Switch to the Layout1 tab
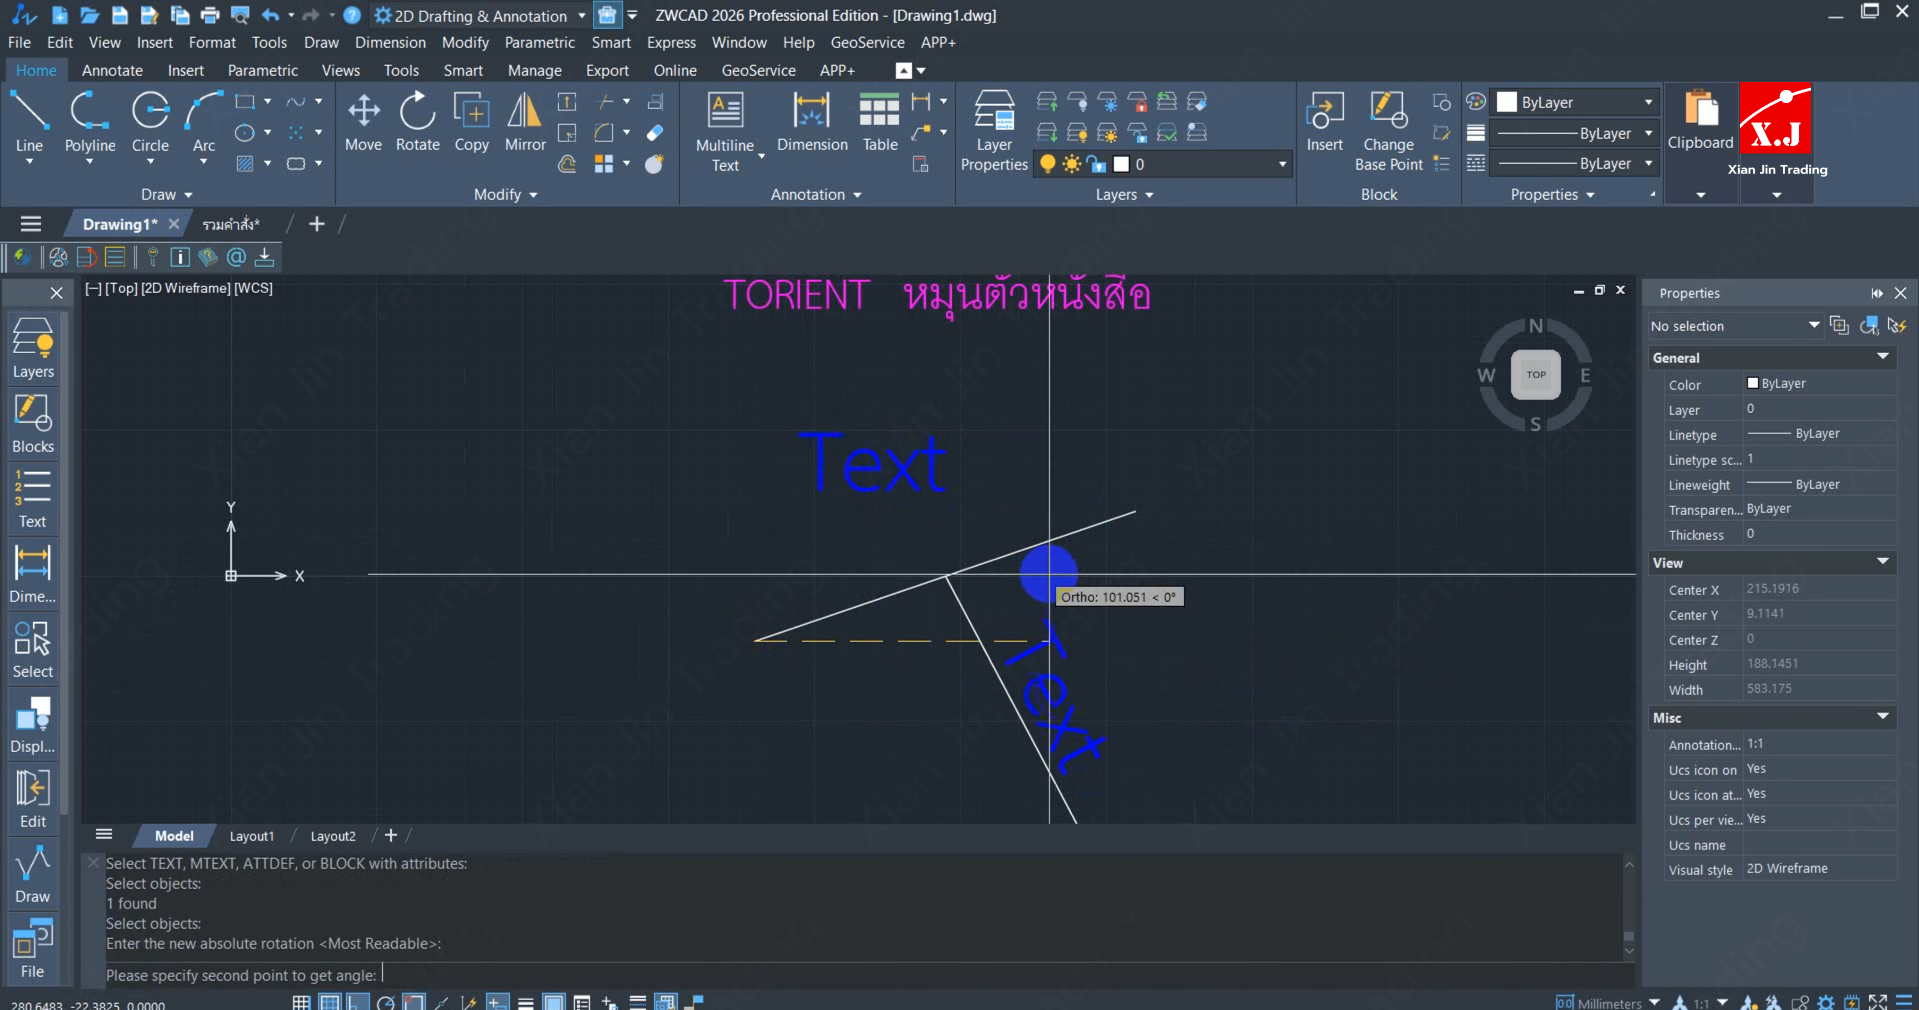Image resolution: width=1919 pixels, height=1010 pixels. coord(251,836)
